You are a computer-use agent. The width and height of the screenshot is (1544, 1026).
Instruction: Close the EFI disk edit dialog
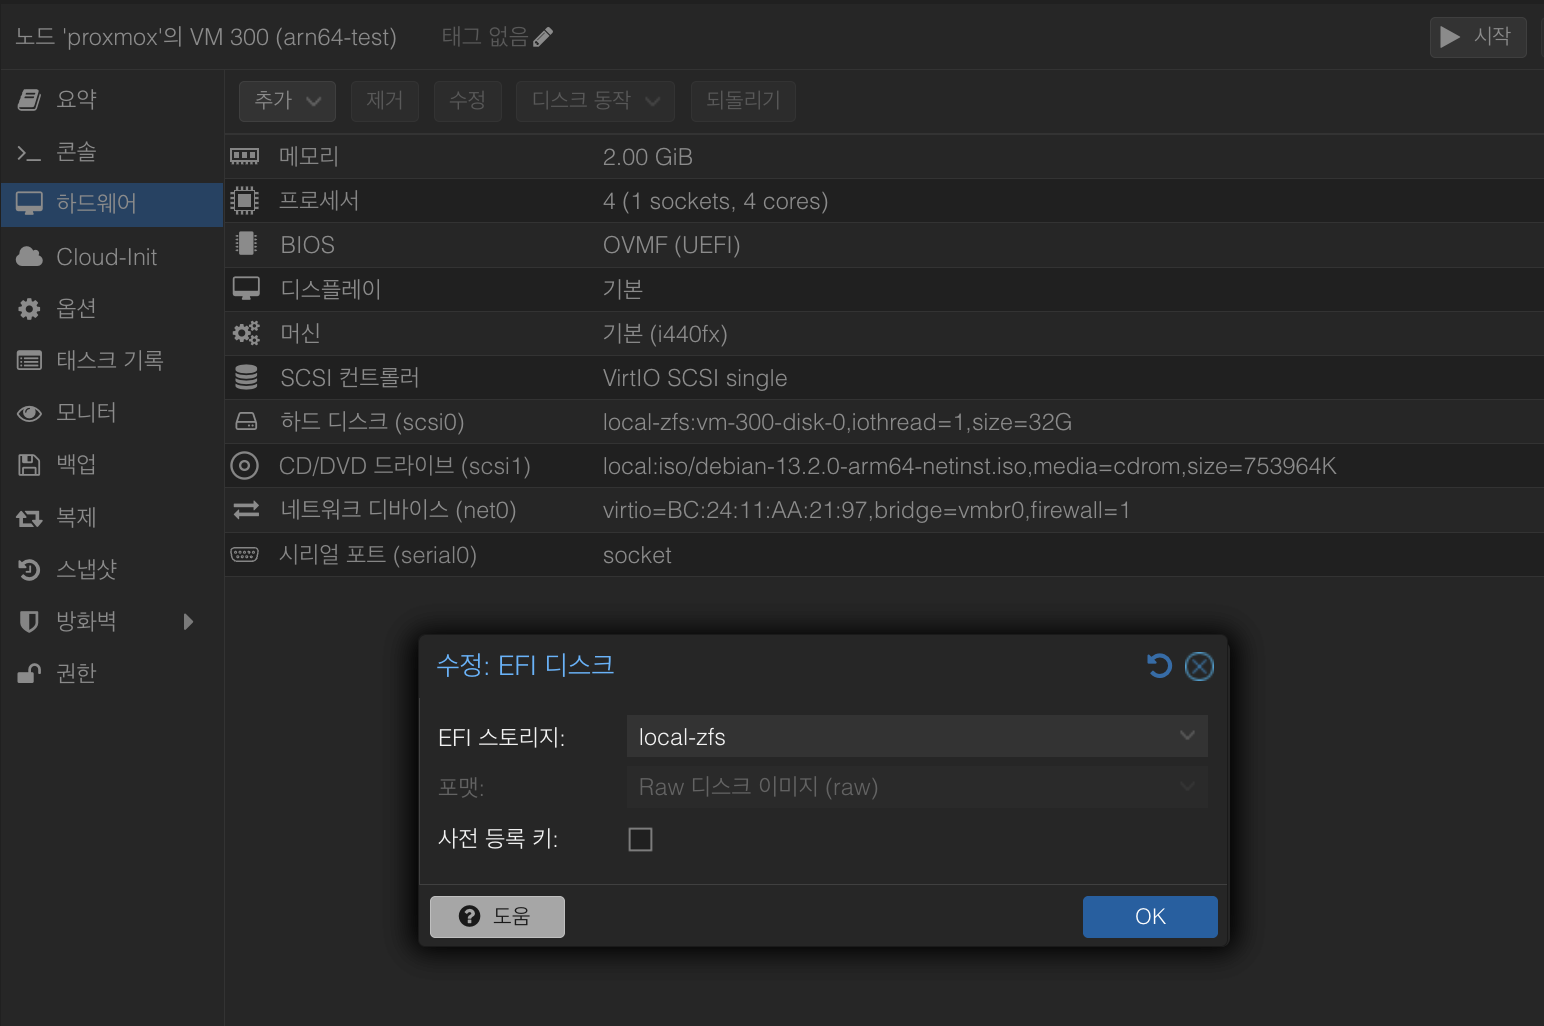click(1199, 666)
